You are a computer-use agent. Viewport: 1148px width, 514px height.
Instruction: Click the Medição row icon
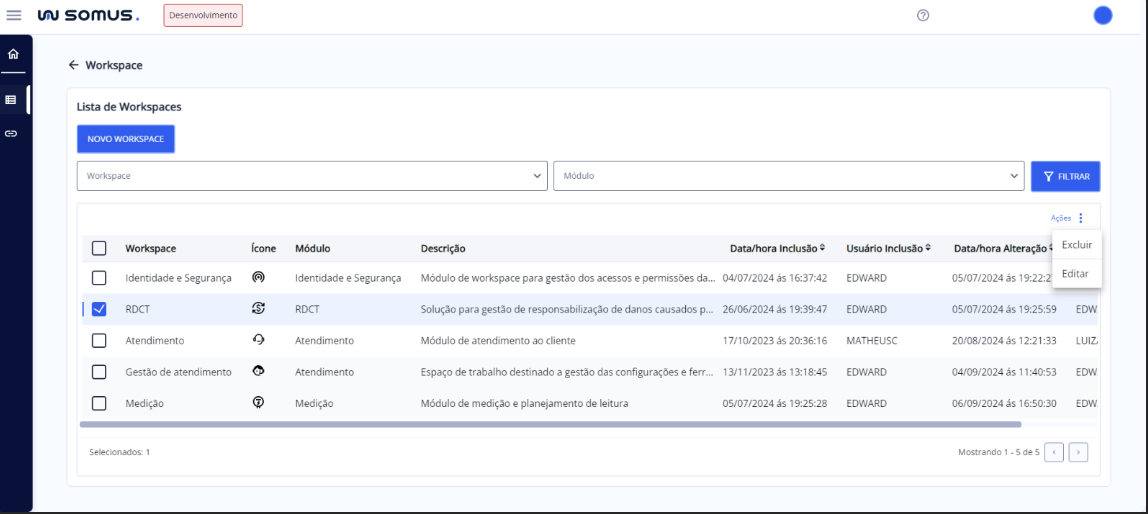[x=258, y=403]
